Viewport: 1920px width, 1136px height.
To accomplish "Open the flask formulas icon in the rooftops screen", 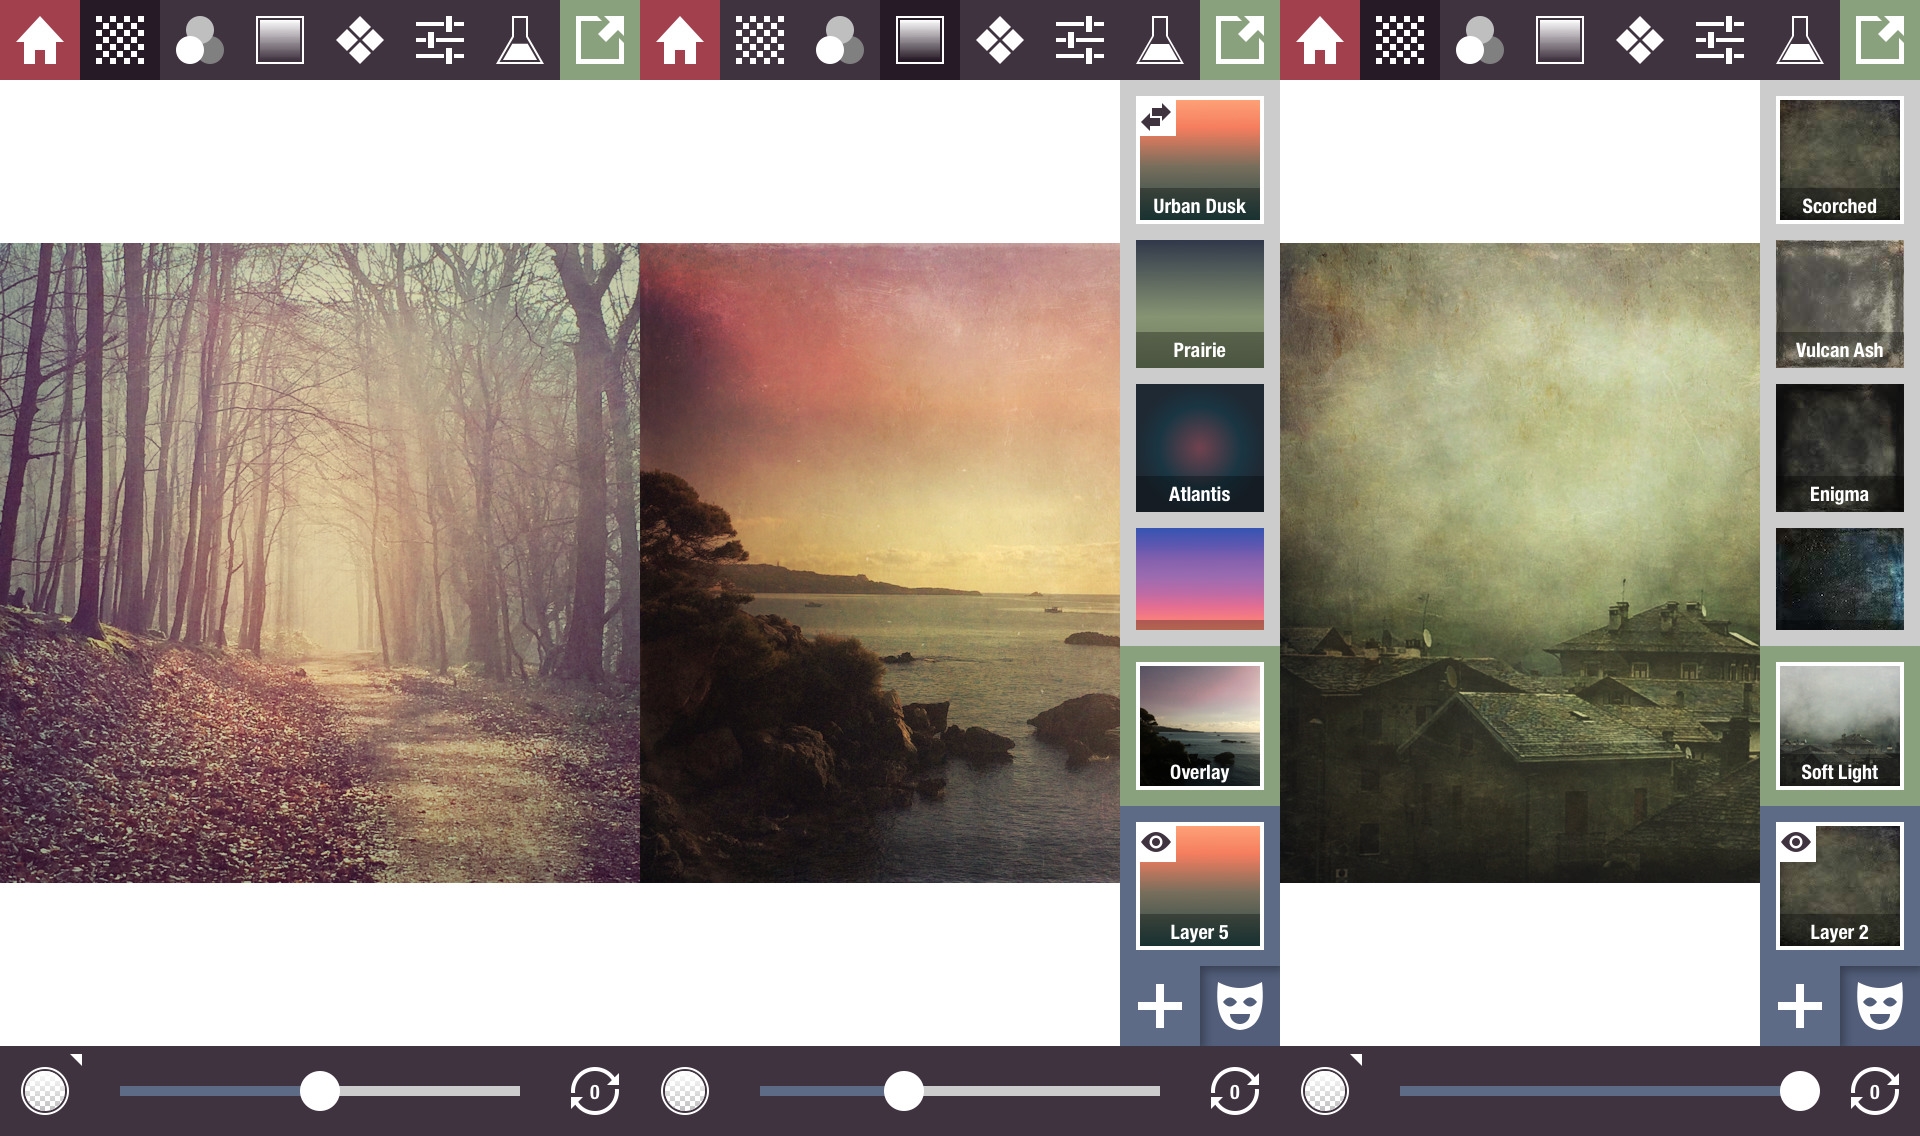I will tap(1800, 40).
